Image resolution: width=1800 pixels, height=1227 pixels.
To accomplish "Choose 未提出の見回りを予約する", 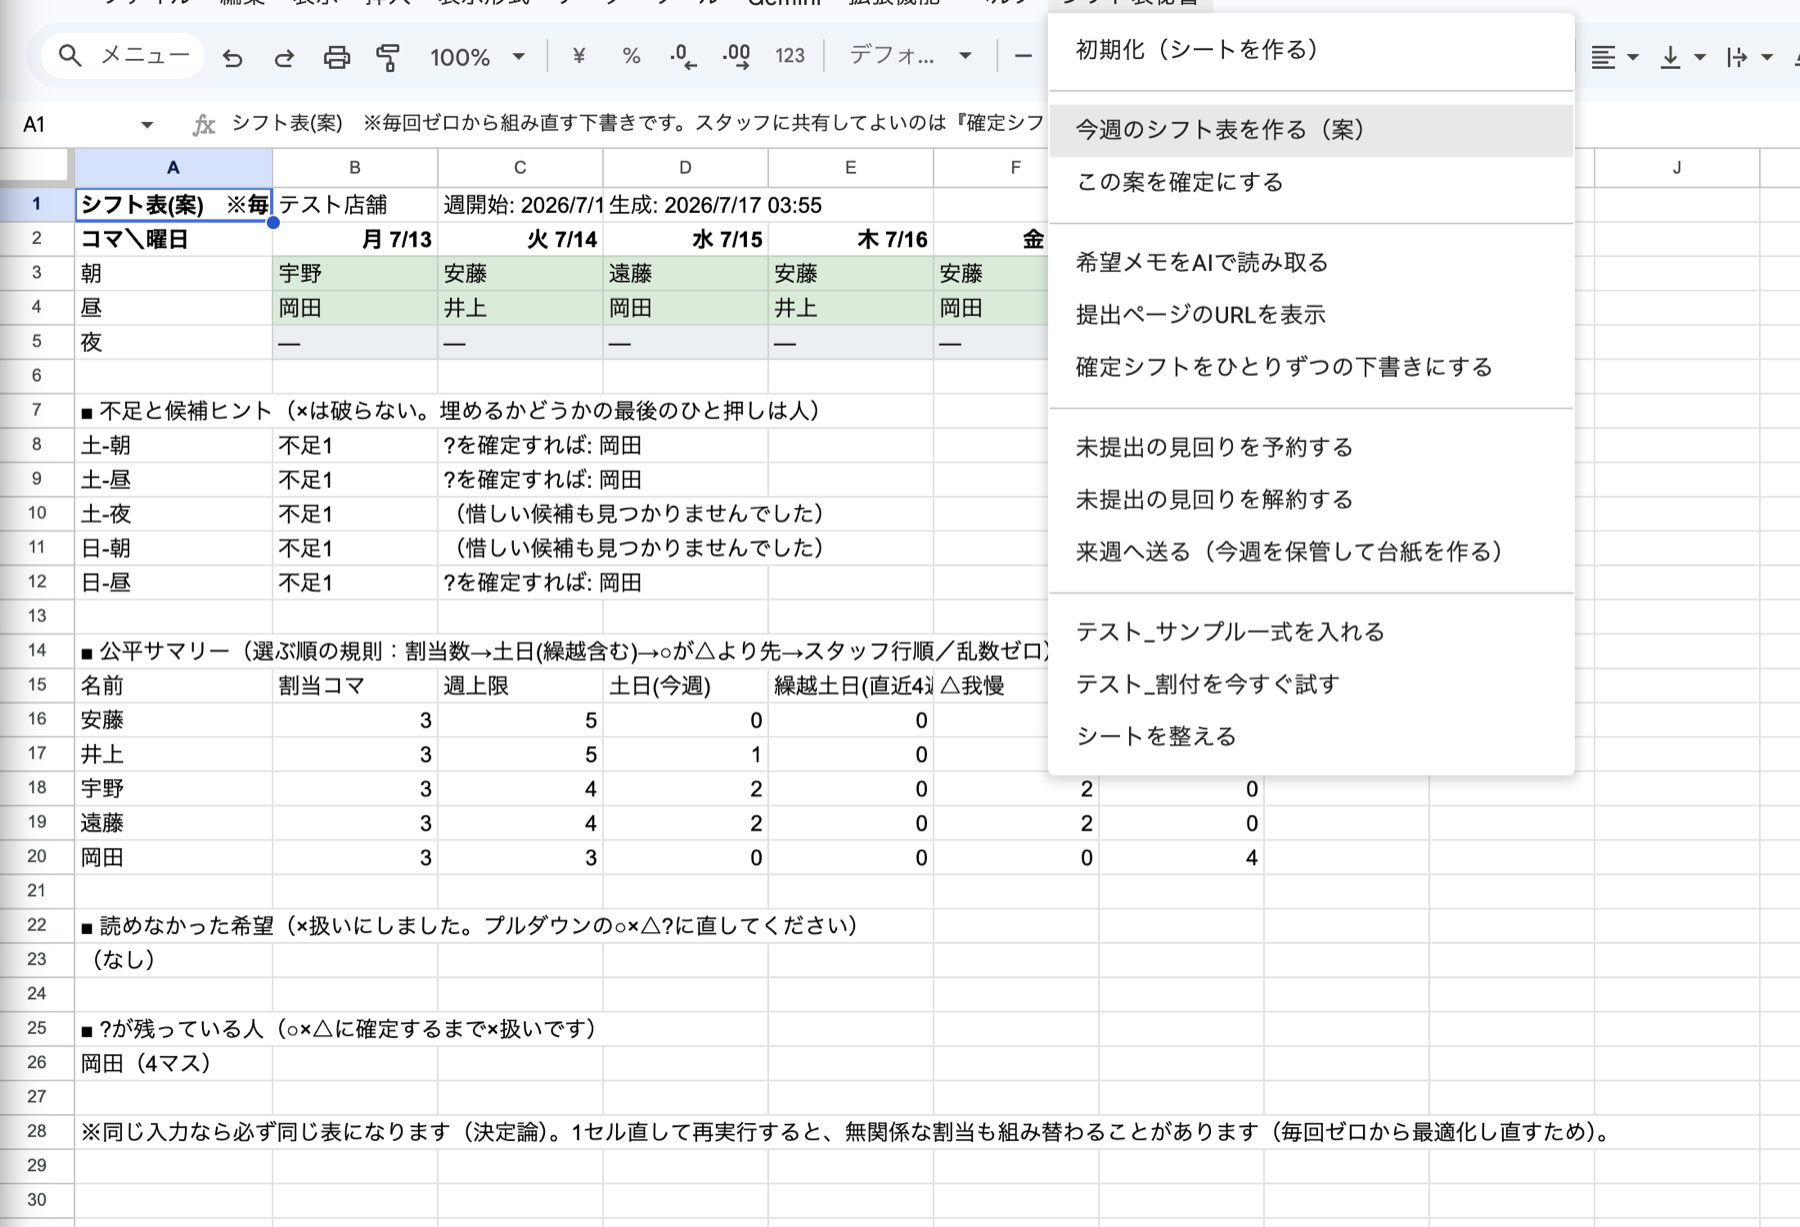I will click(x=1311, y=447).
